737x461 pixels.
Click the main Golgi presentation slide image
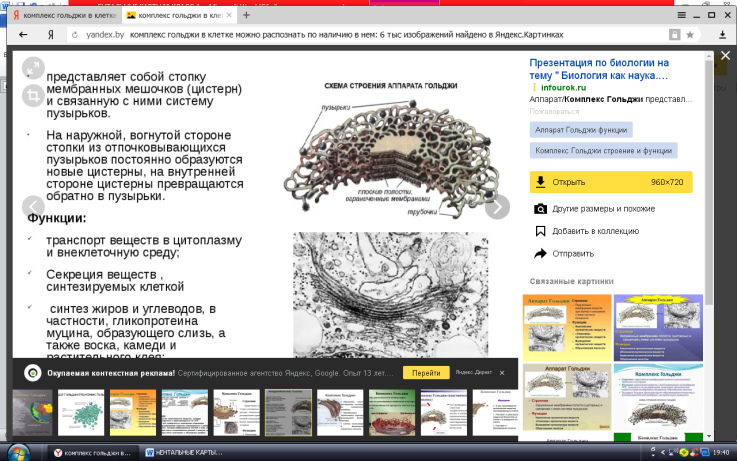coord(265,204)
